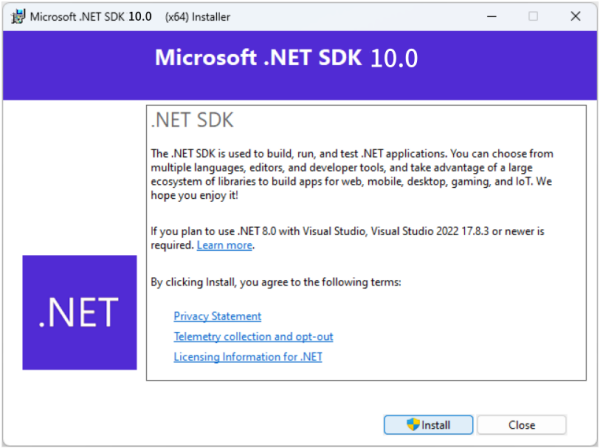Viewport: 600px width, 448px height.
Task: Close the installer with the title bar X
Action: [x=575, y=16]
